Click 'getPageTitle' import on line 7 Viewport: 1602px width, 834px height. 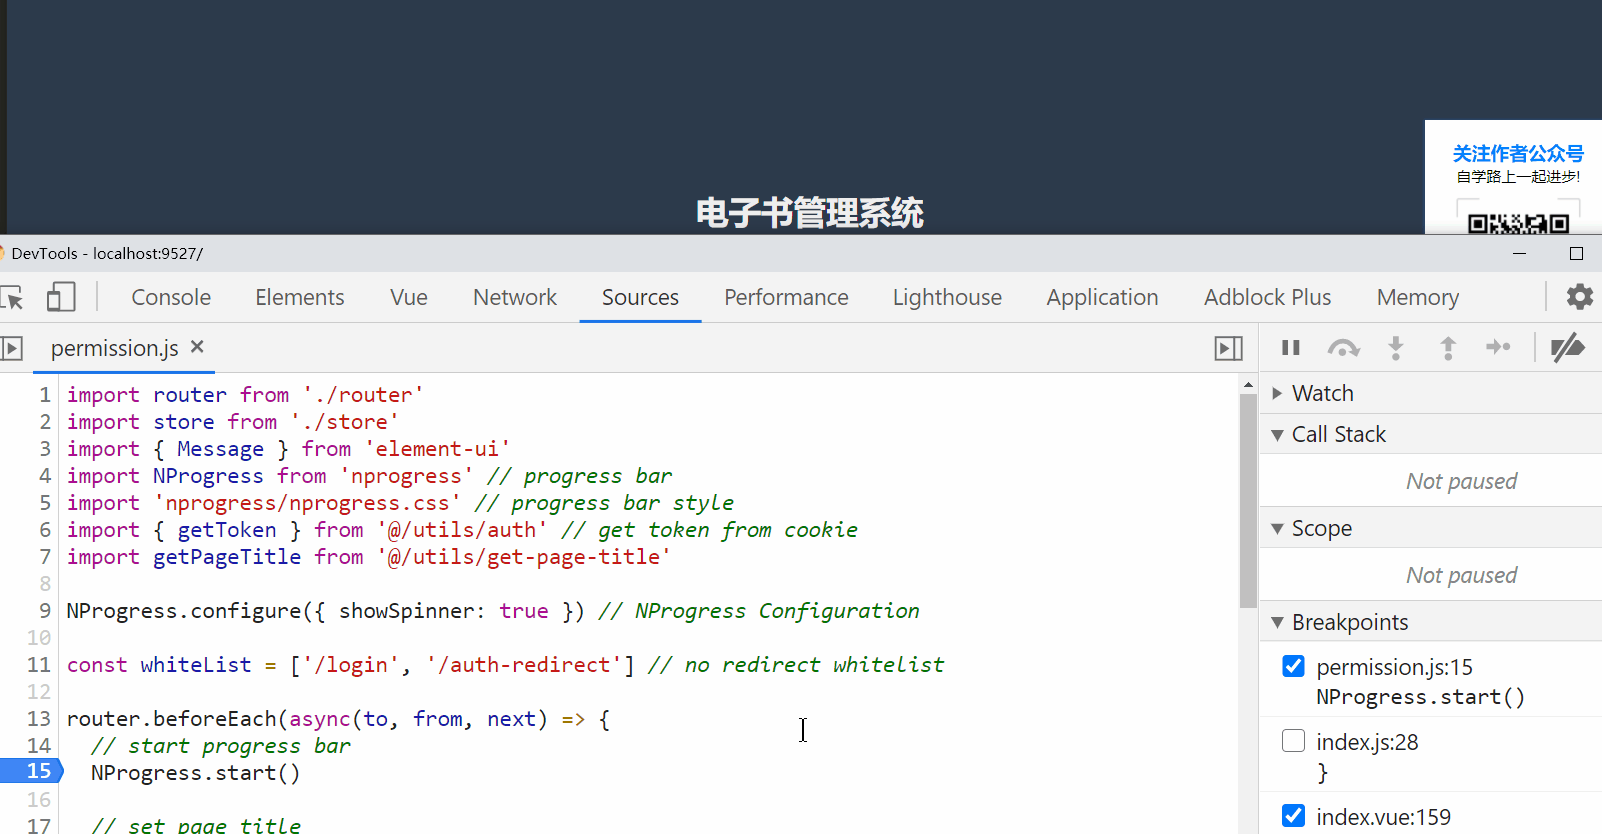point(227,557)
